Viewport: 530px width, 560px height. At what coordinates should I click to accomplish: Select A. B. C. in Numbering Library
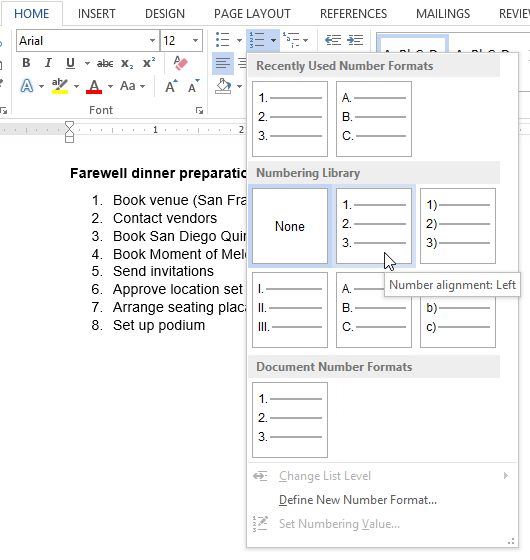coord(374,310)
